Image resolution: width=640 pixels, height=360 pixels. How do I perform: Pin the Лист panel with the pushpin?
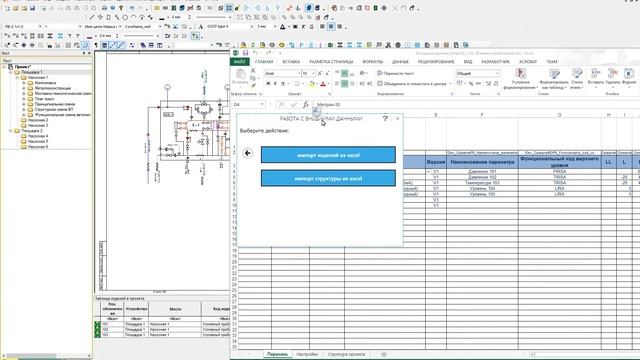(x=84, y=53)
